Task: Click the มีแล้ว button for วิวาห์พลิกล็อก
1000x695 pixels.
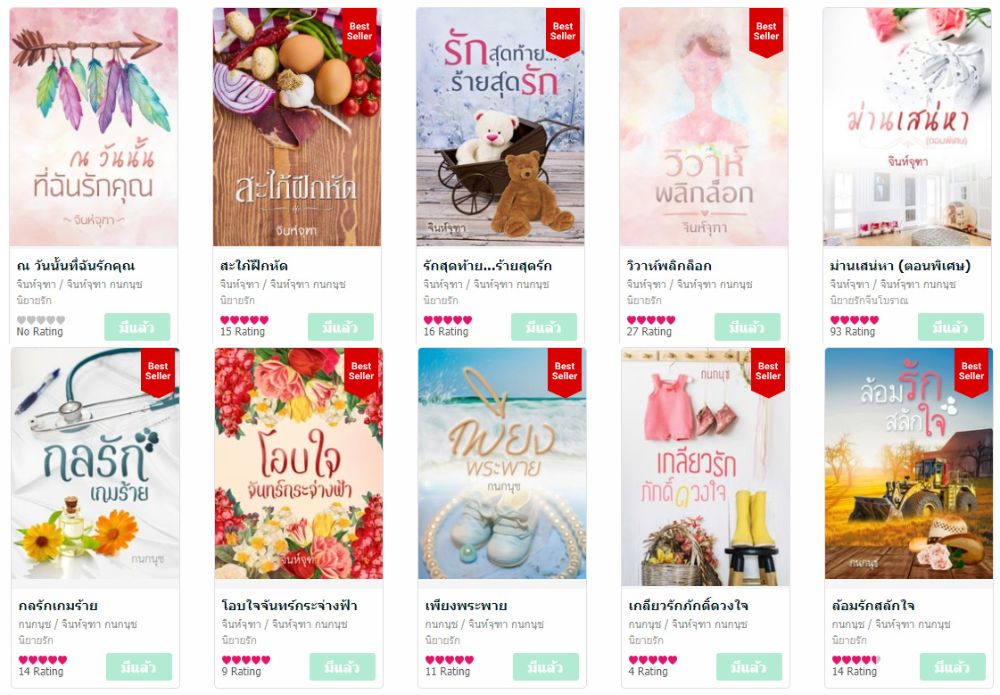Action: click(x=747, y=327)
